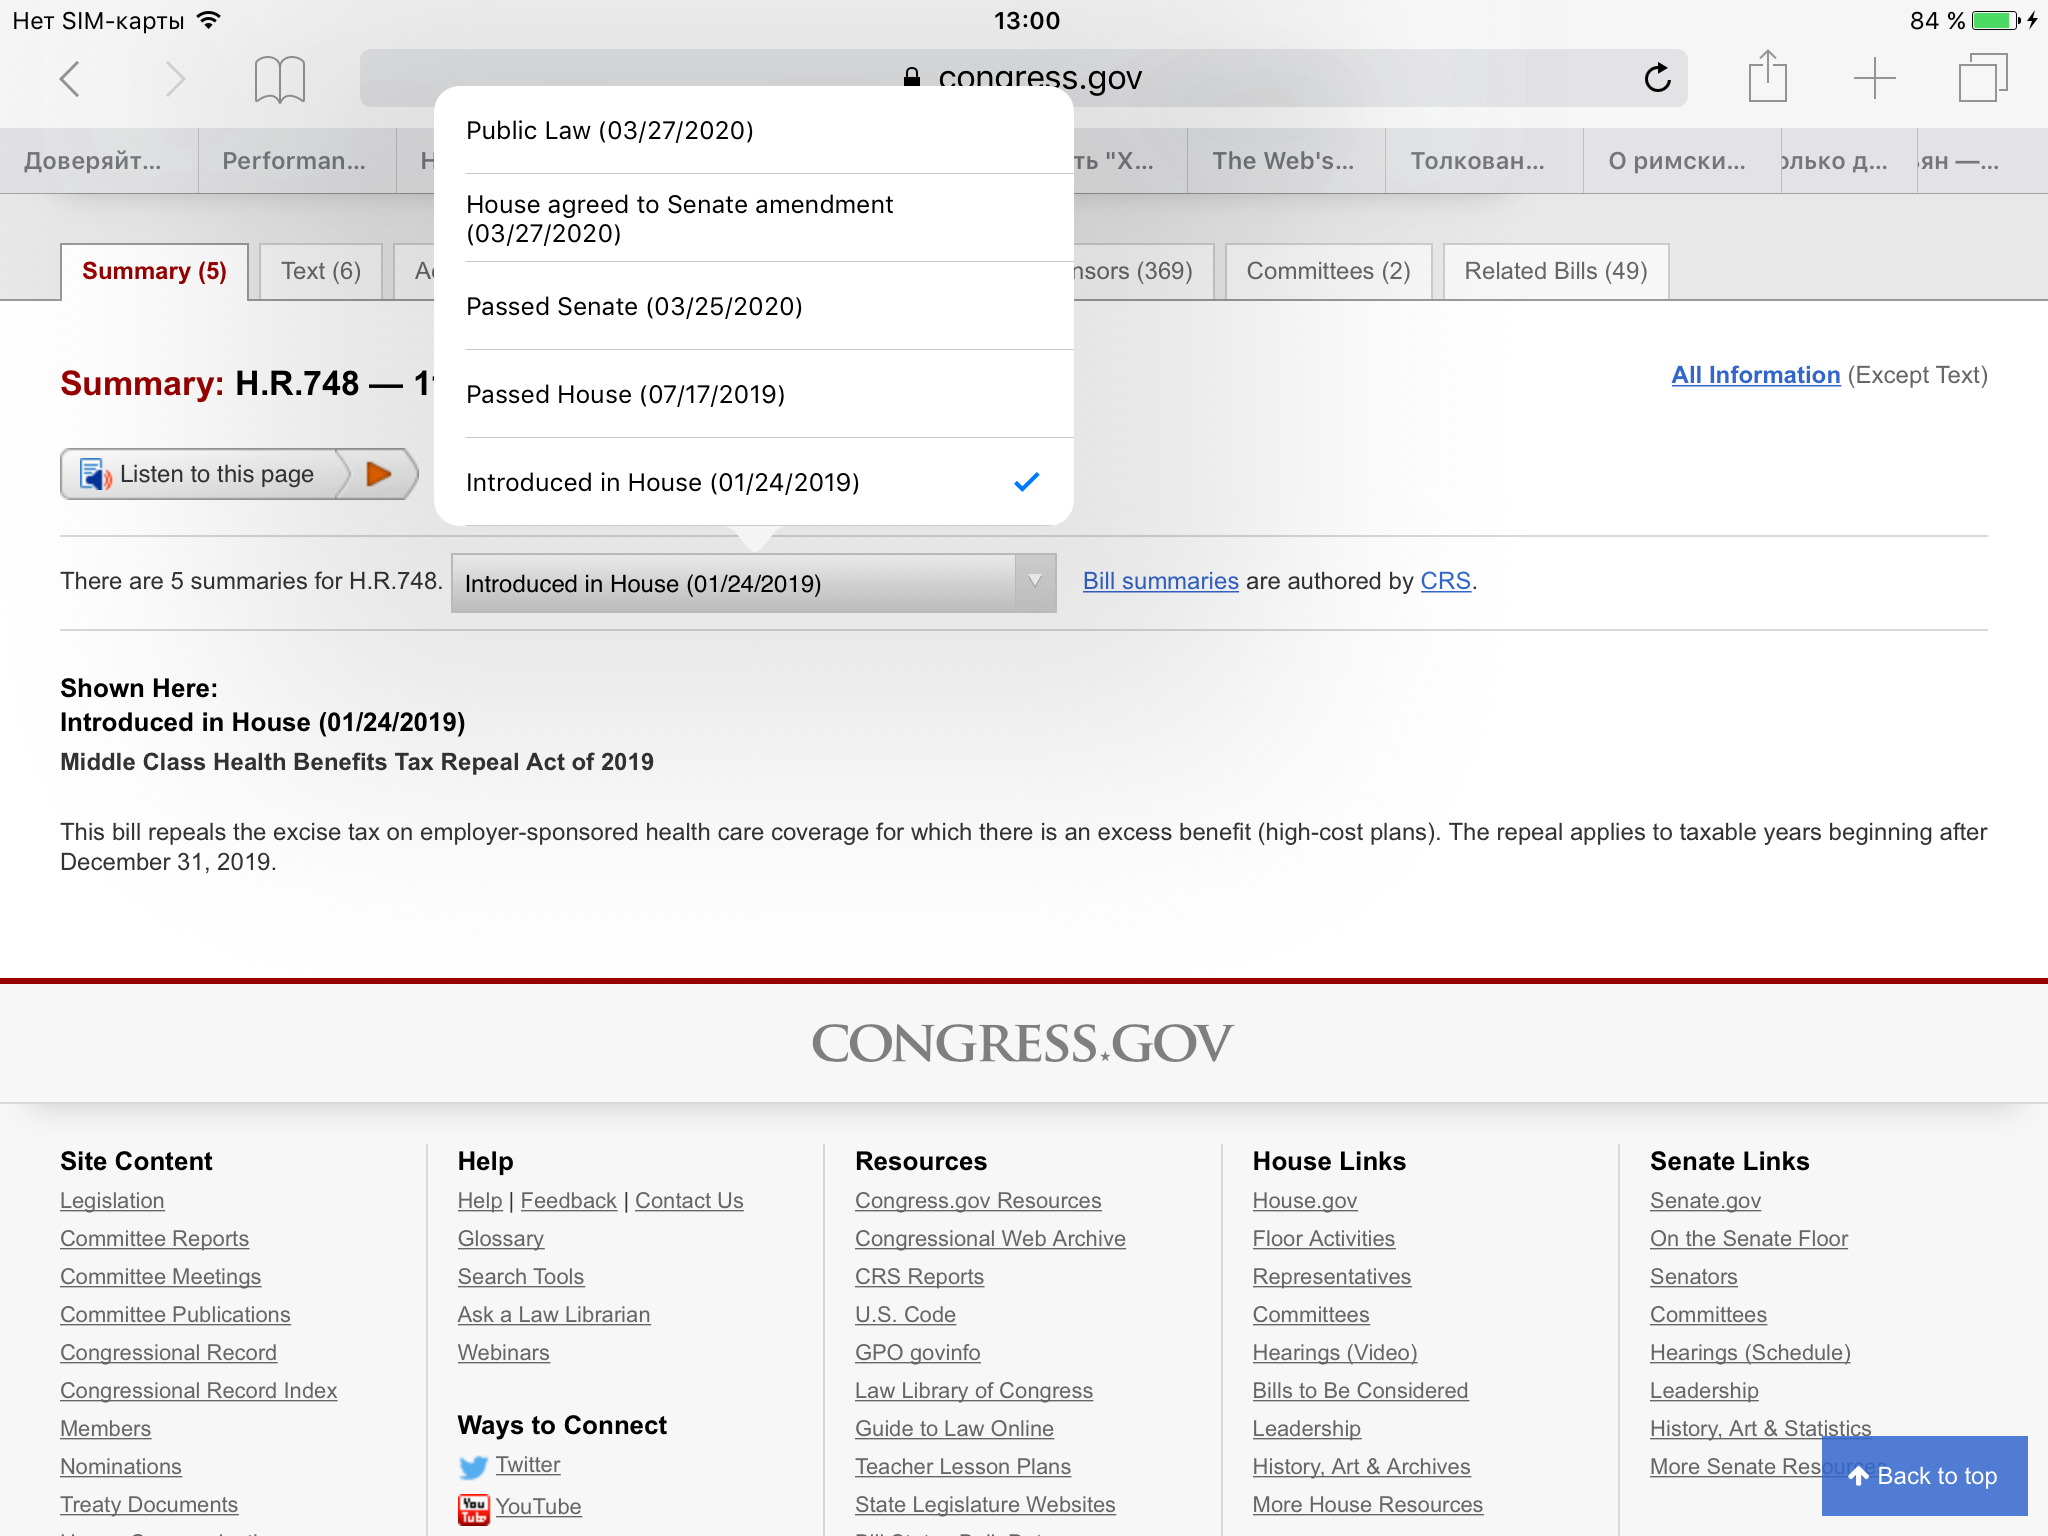Screen dimensions: 2048x1536
Task: Open the Members footer link
Action: [x=105, y=1429]
